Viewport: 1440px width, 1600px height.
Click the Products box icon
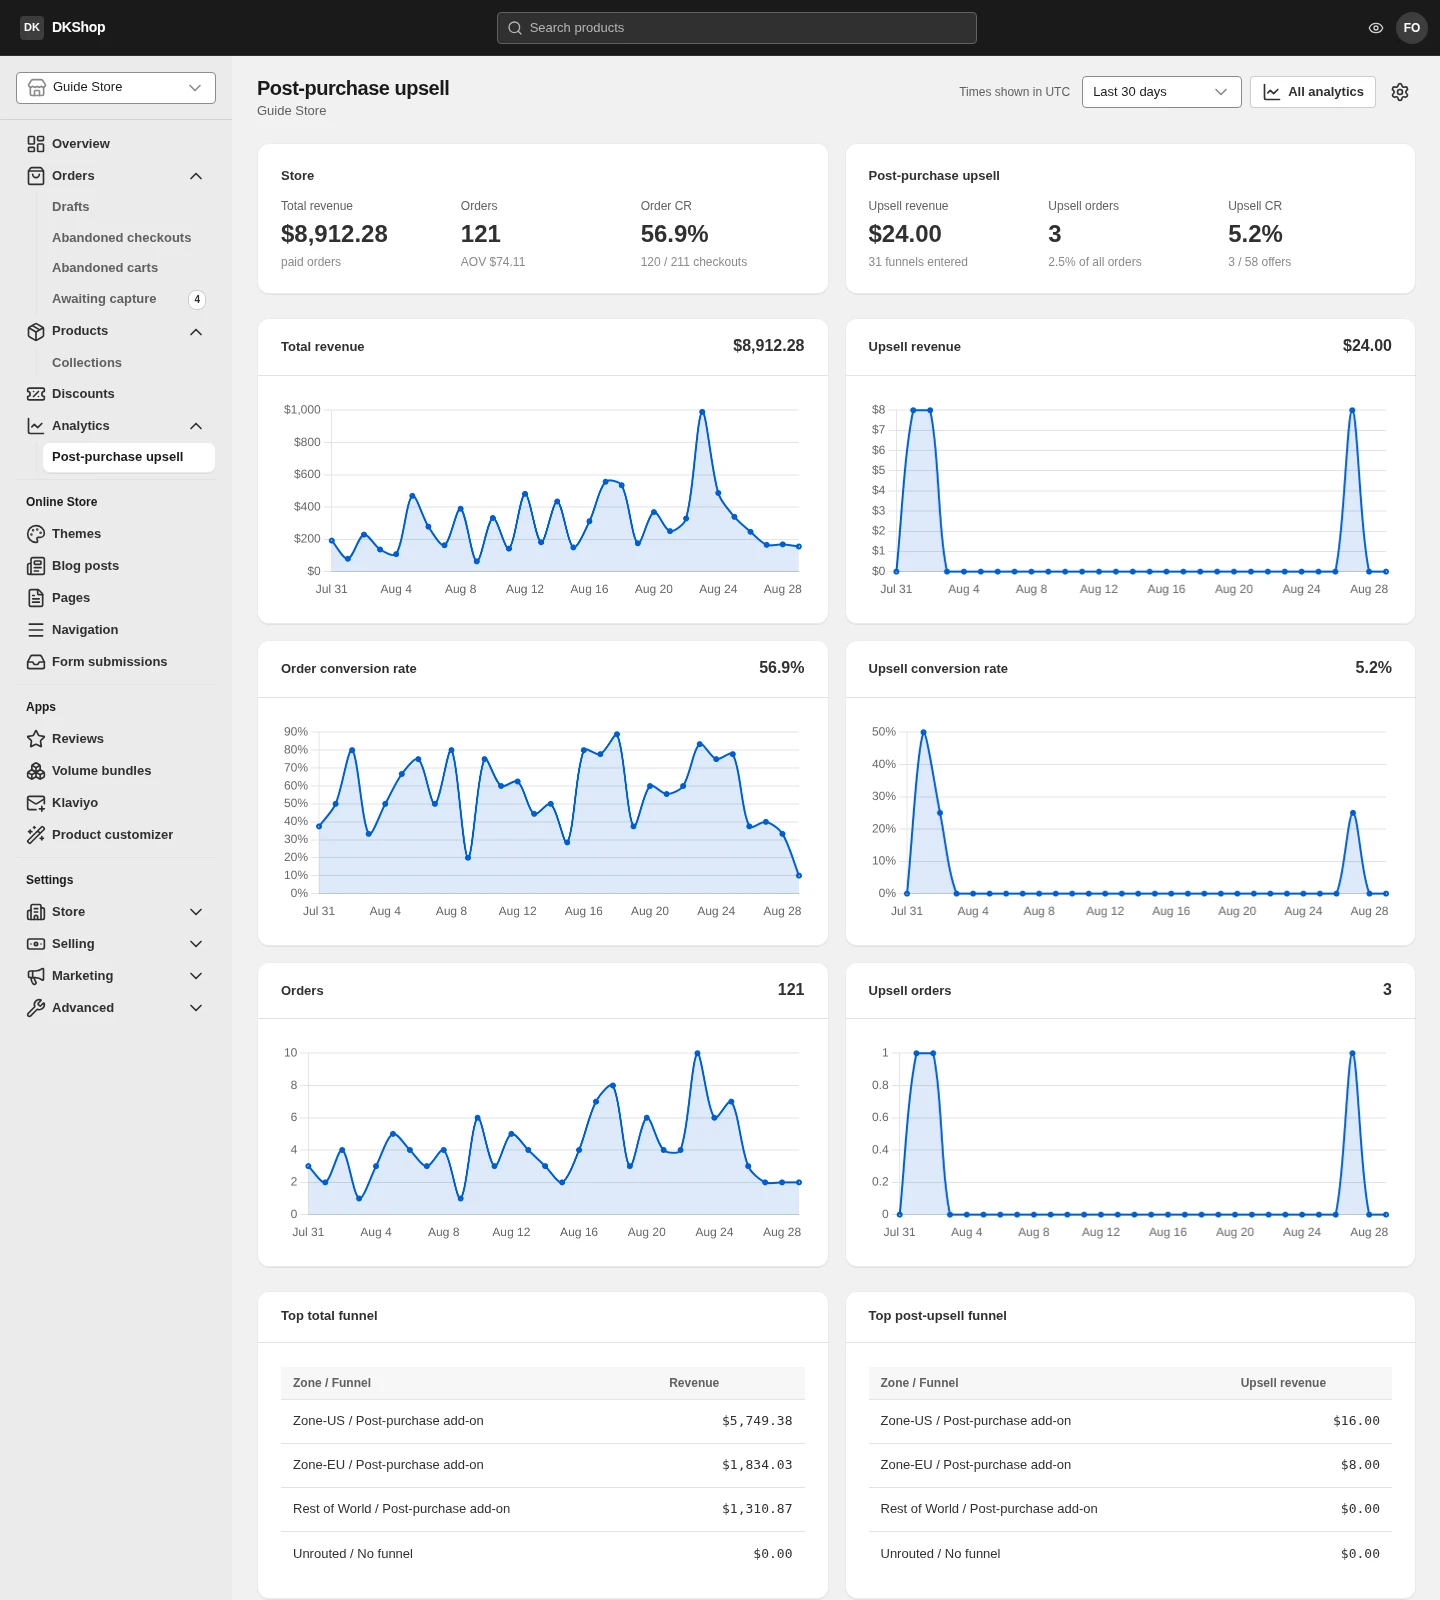pyautogui.click(x=36, y=331)
